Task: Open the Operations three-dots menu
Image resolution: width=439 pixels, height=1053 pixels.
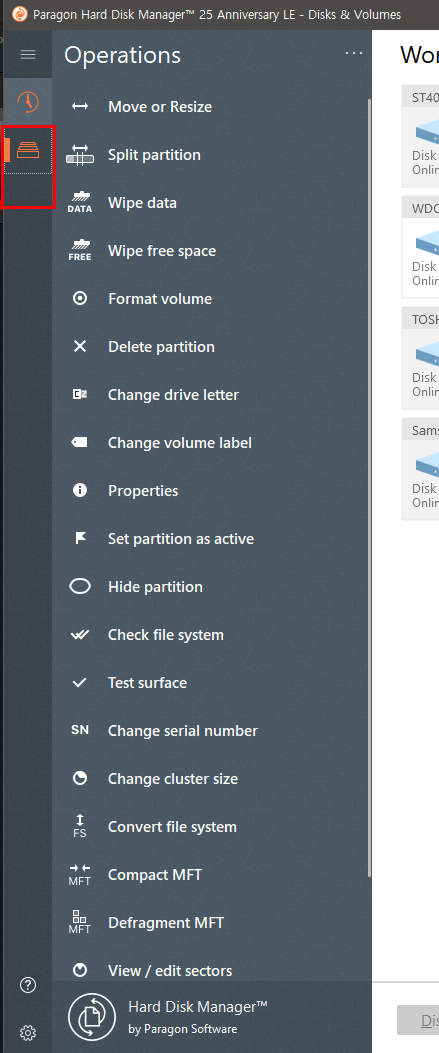Action: [x=354, y=54]
